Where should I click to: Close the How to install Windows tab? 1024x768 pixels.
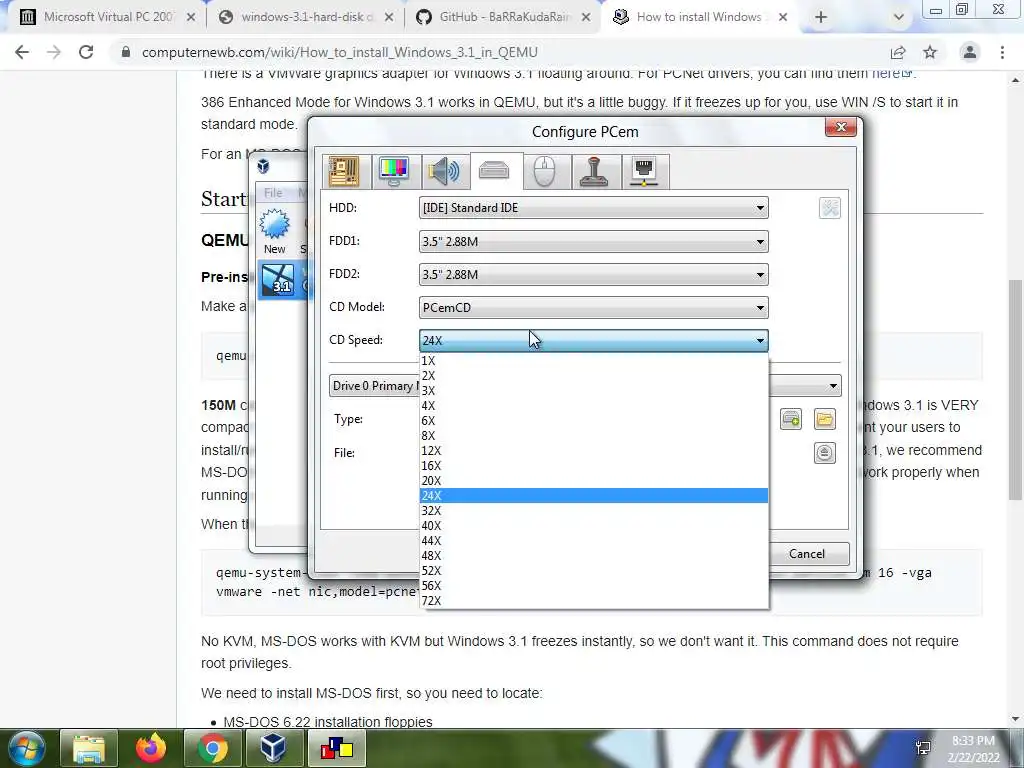(x=783, y=17)
